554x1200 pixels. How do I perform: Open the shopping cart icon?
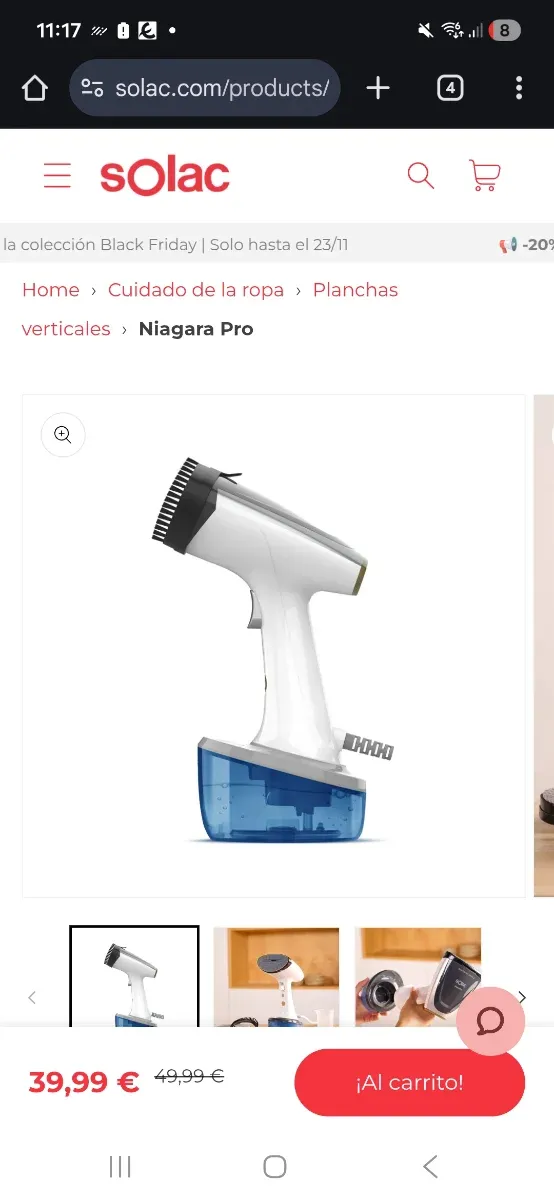(x=484, y=176)
